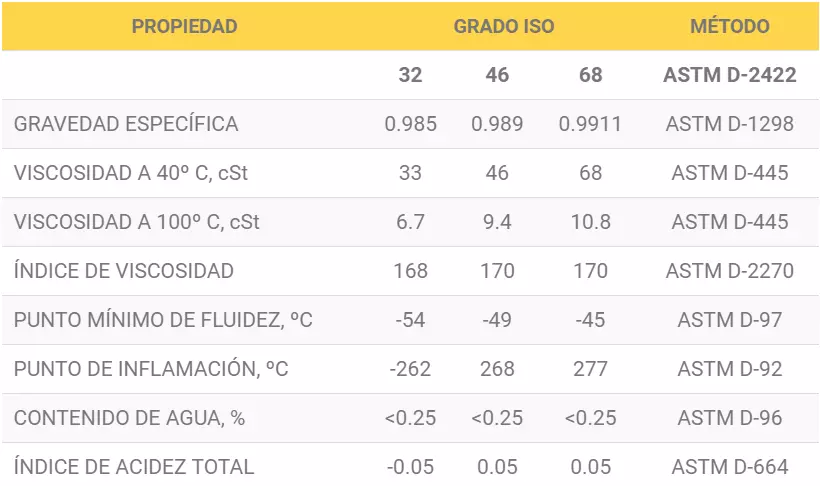Click the ÍNDICE DE VISCOSIDAD row label
The height and width of the screenshot is (486, 820).
(x=124, y=270)
